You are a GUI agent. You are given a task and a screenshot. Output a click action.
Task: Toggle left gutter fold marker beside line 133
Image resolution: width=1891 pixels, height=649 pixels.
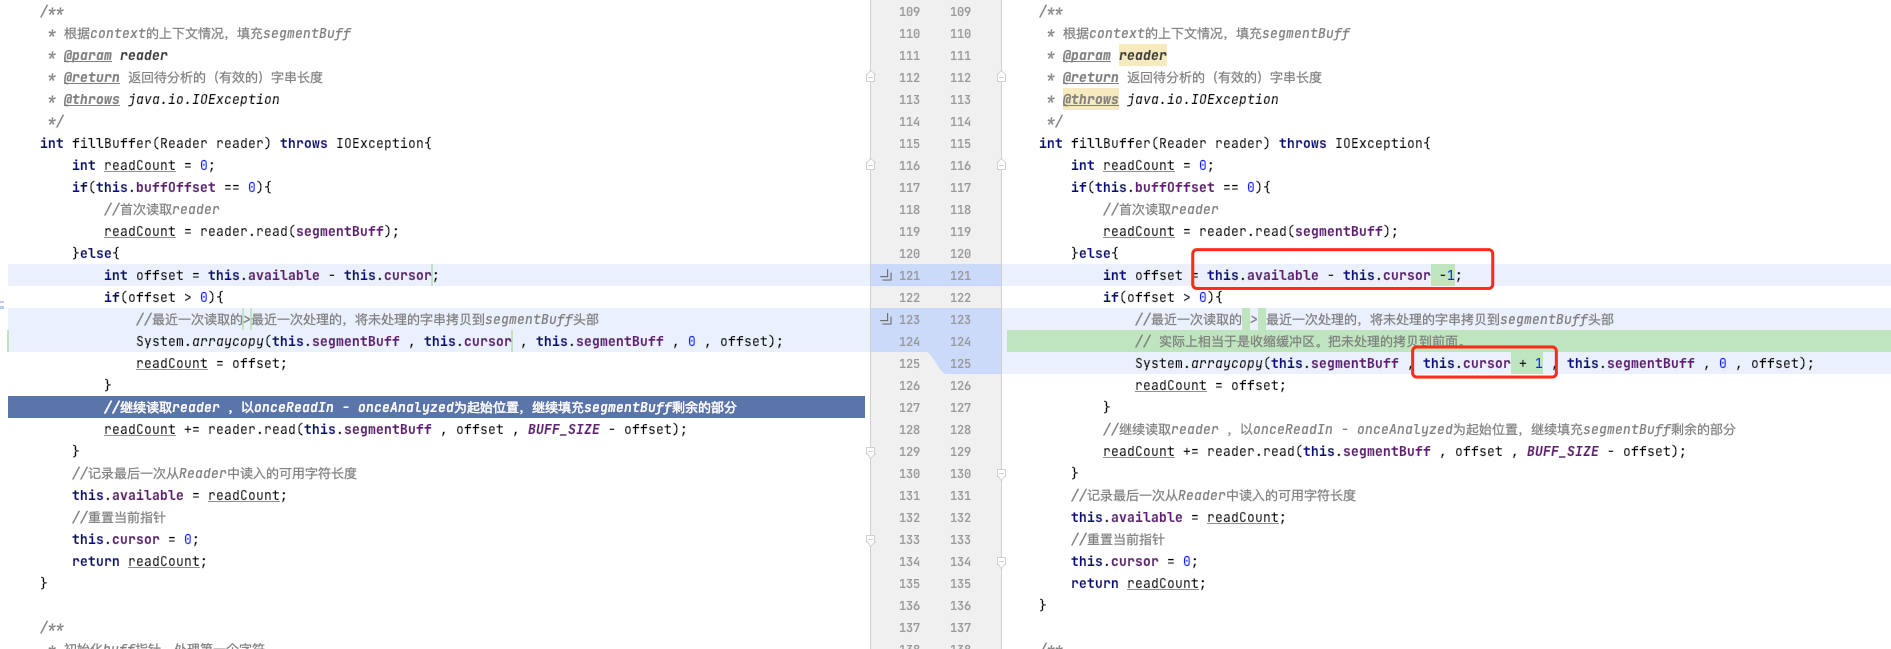(870, 539)
